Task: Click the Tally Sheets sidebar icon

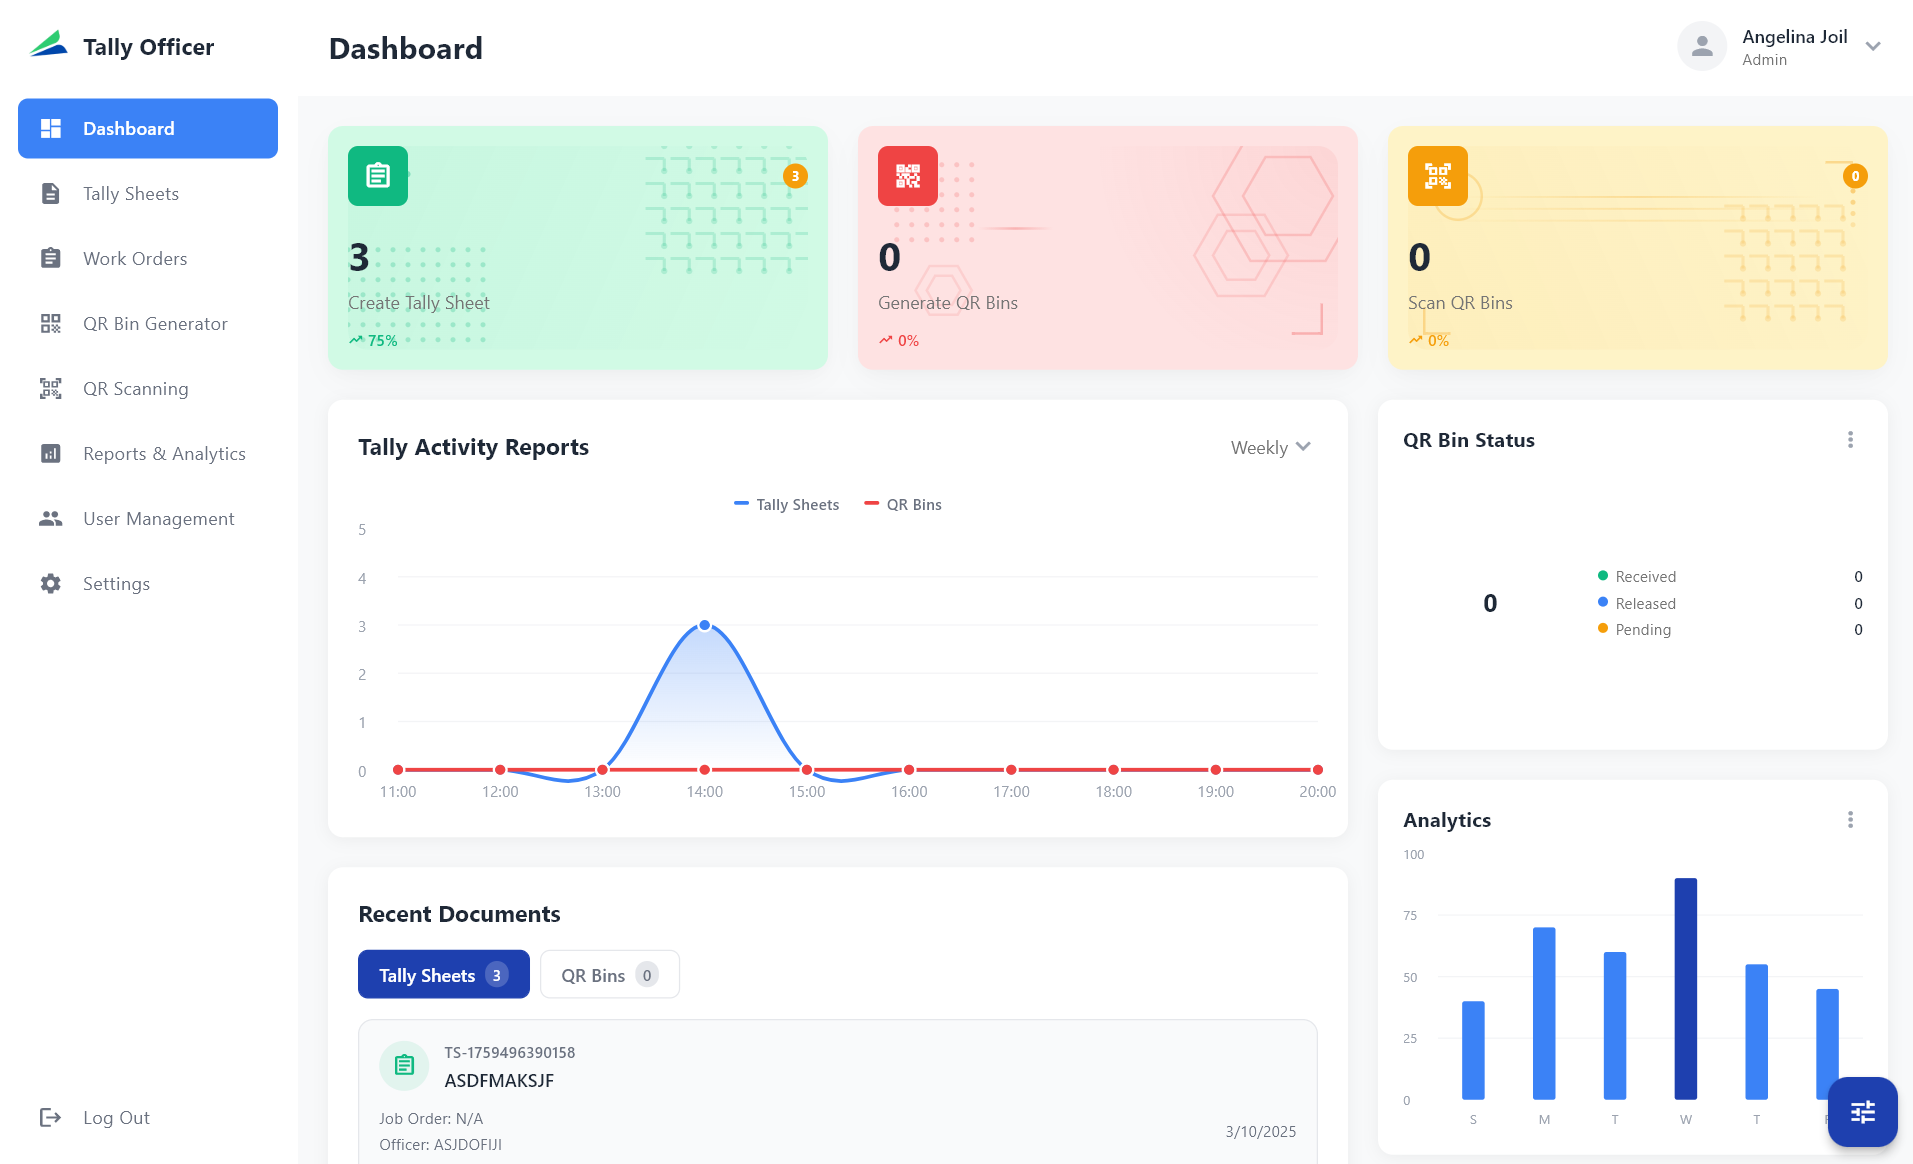Action: (50, 193)
